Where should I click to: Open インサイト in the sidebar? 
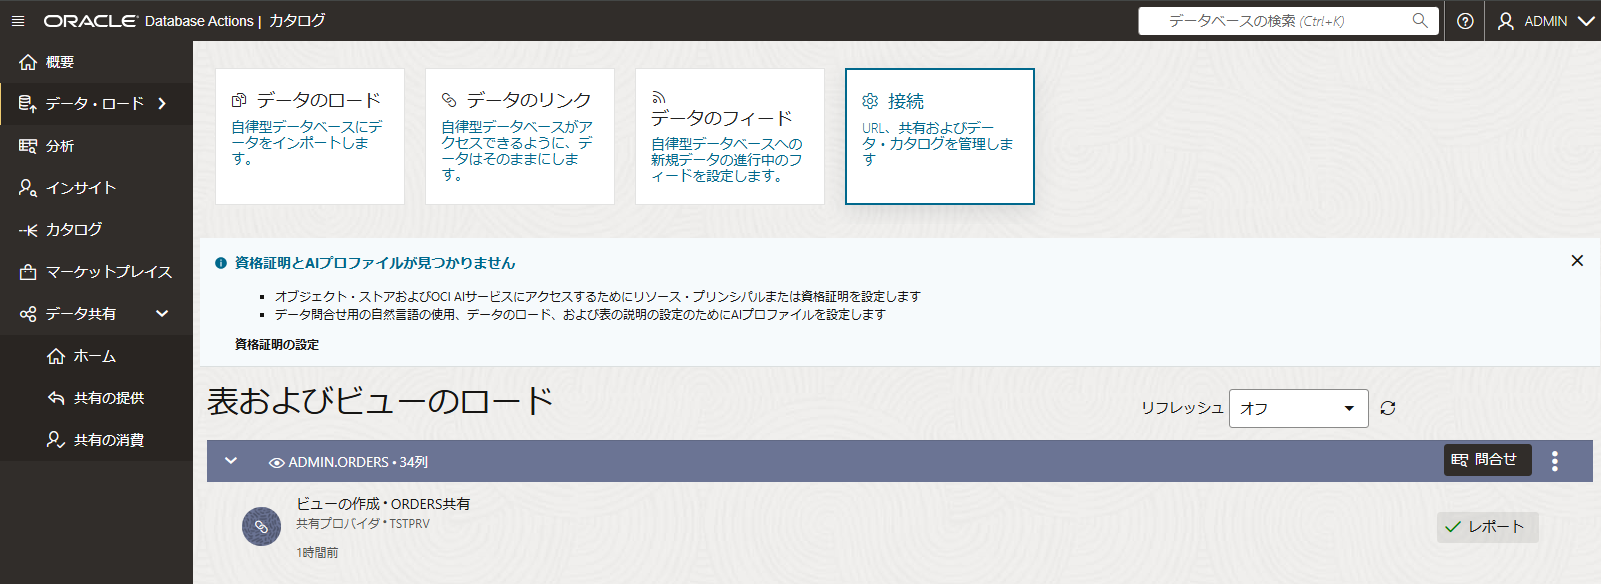pyautogui.click(x=96, y=188)
